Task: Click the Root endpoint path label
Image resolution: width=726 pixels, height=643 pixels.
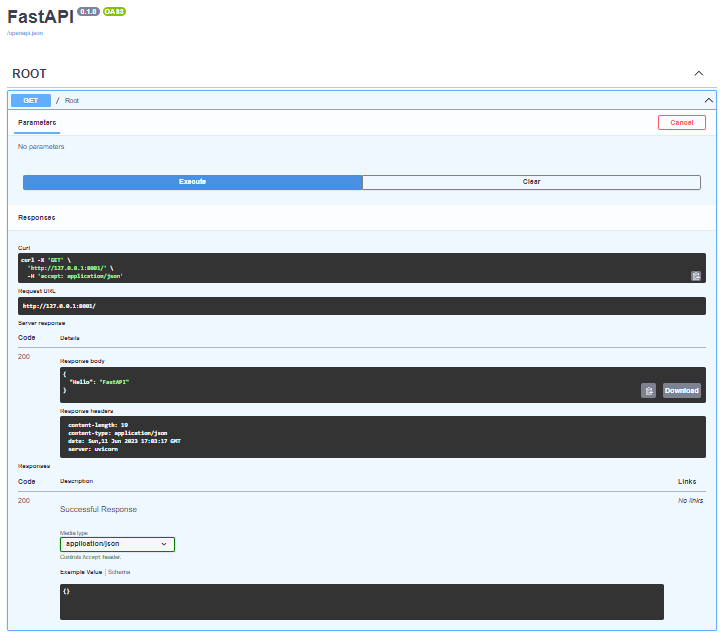Action: pyautogui.click(x=72, y=101)
